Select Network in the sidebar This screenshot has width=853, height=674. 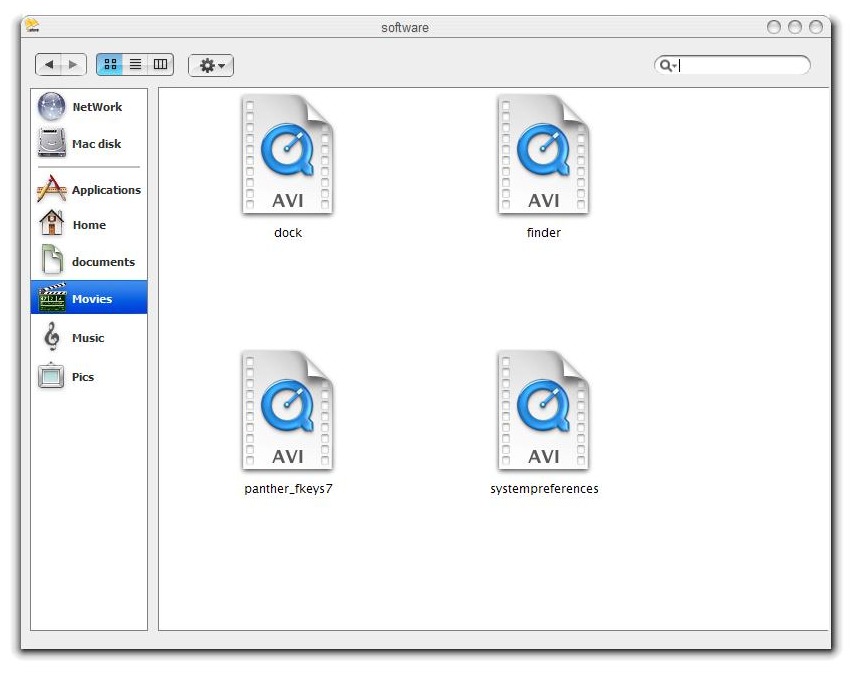point(100,107)
